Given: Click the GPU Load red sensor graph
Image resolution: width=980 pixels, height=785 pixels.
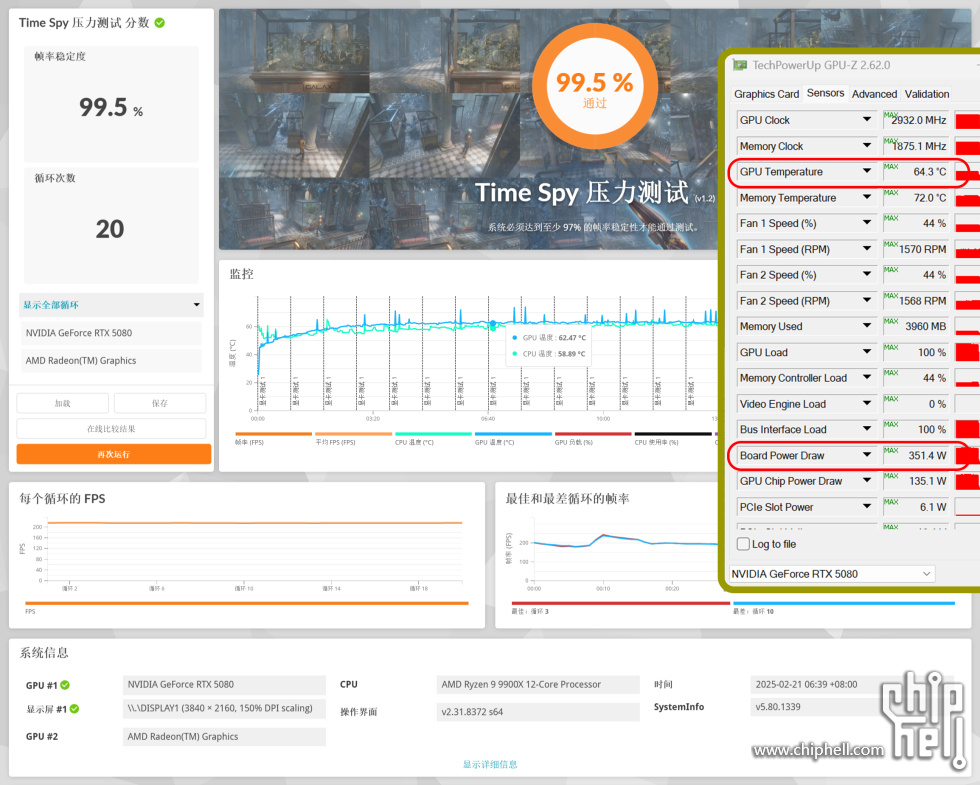Looking at the screenshot, I should click(967, 352).
